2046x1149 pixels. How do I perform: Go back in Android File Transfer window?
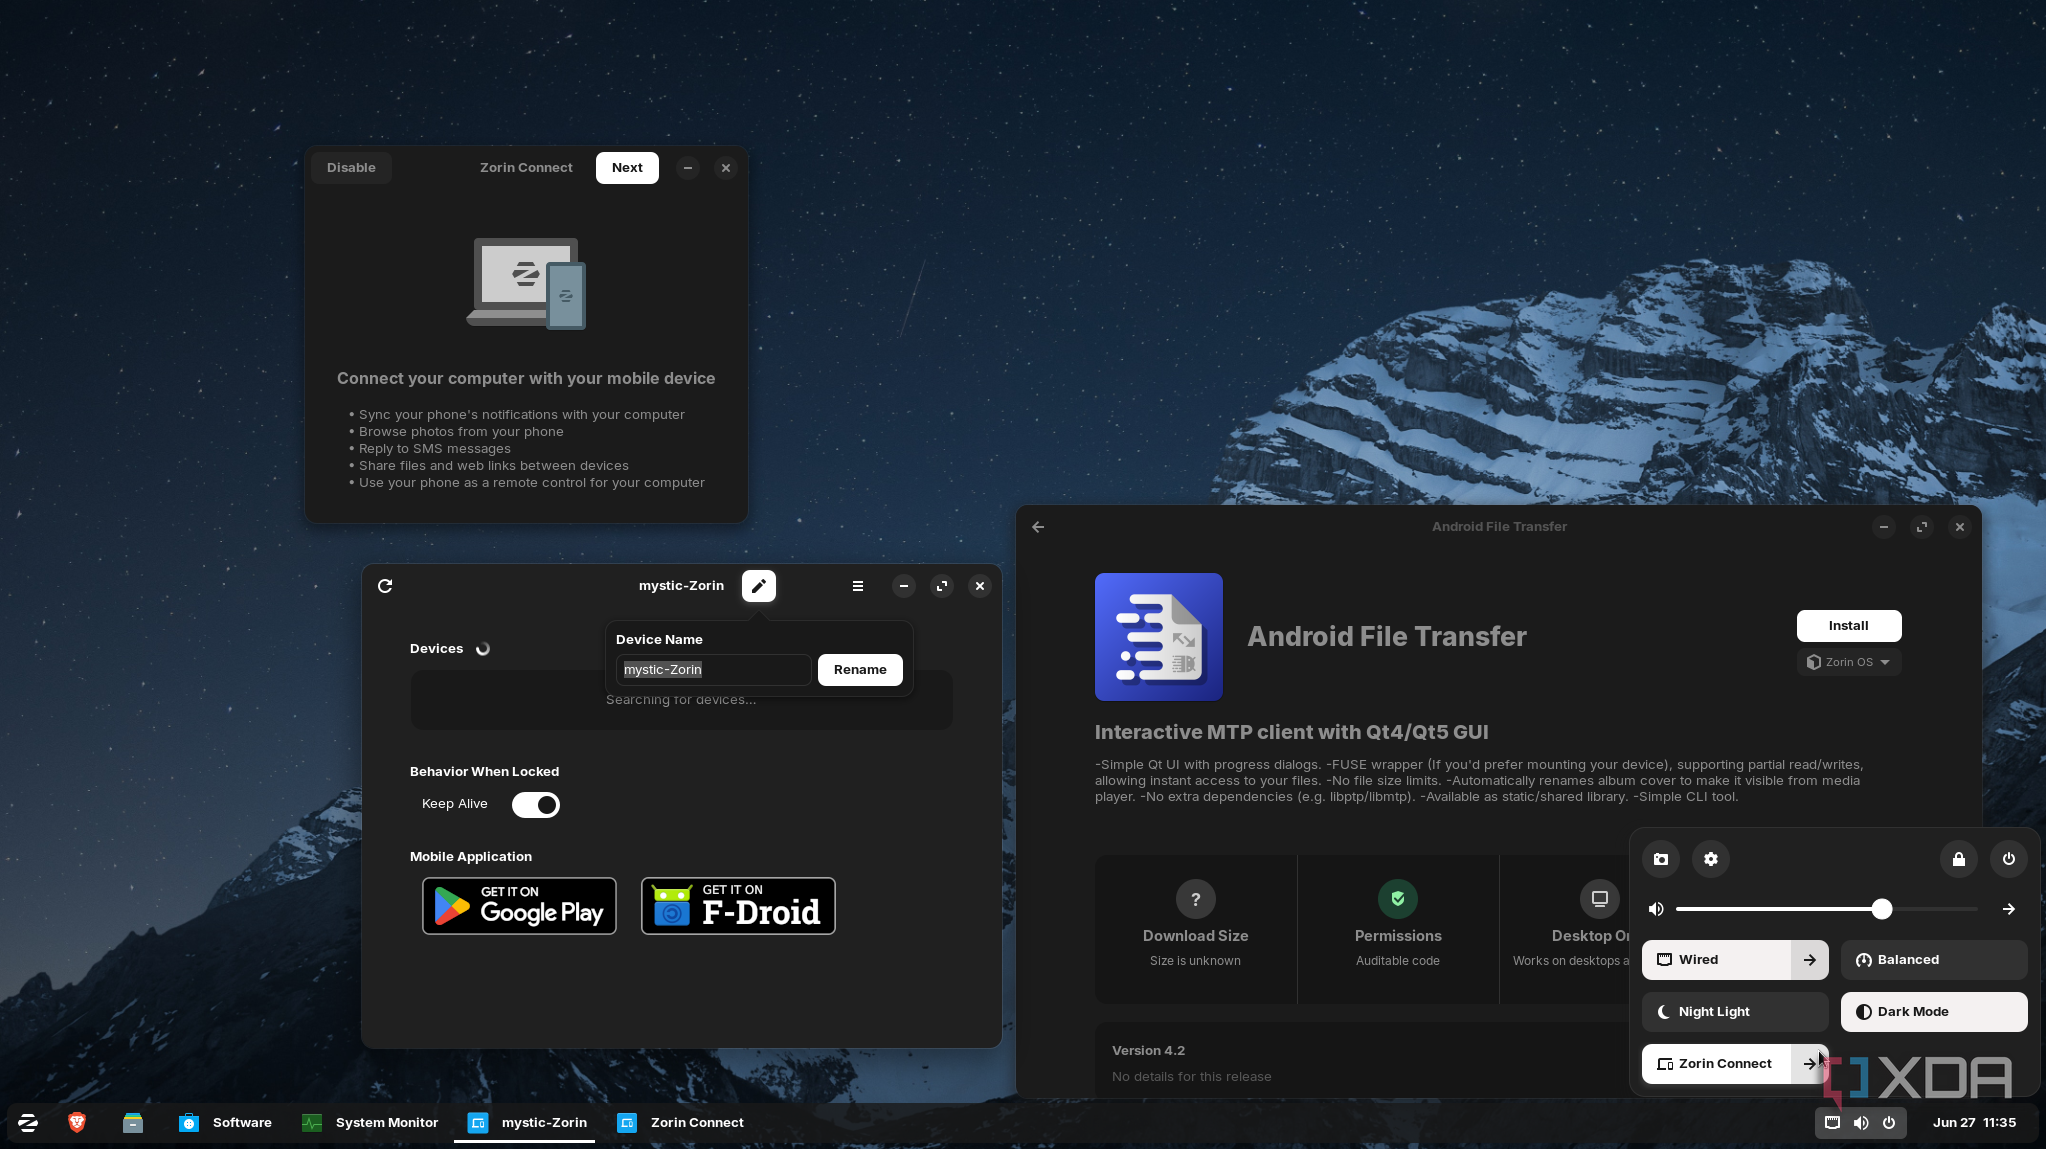(1038, 527)
